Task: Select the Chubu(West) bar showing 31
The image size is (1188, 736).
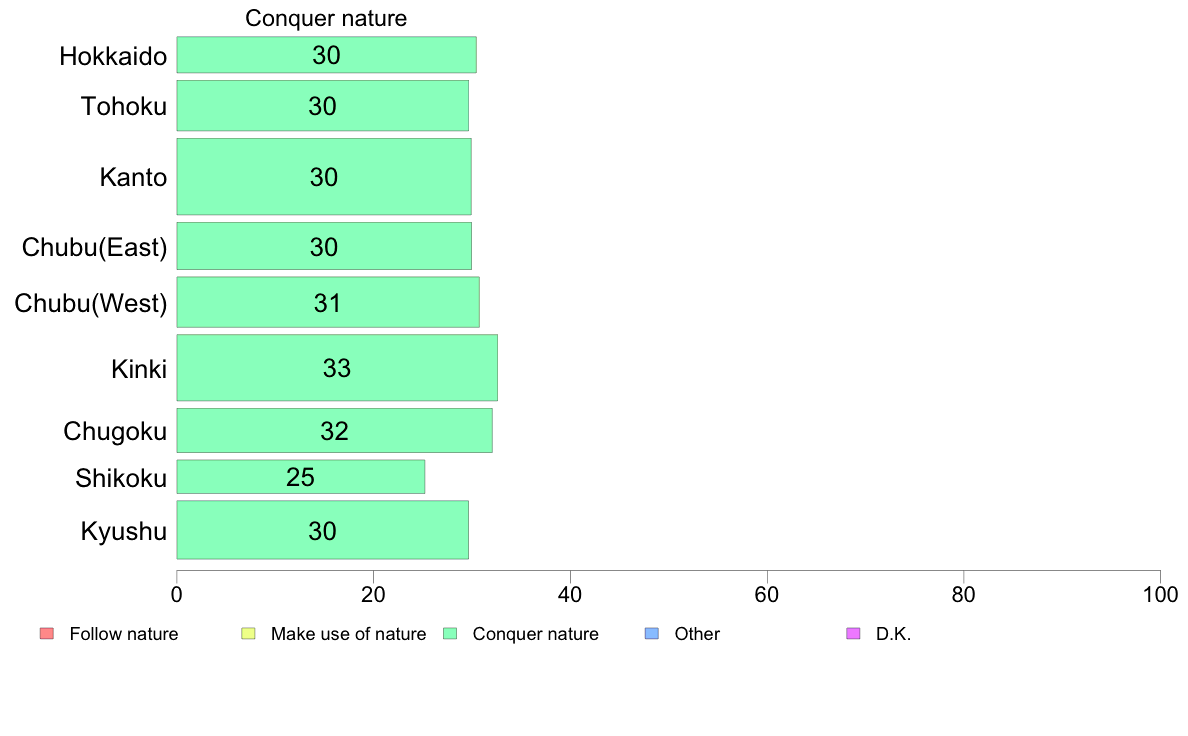Action: point(328,302)
